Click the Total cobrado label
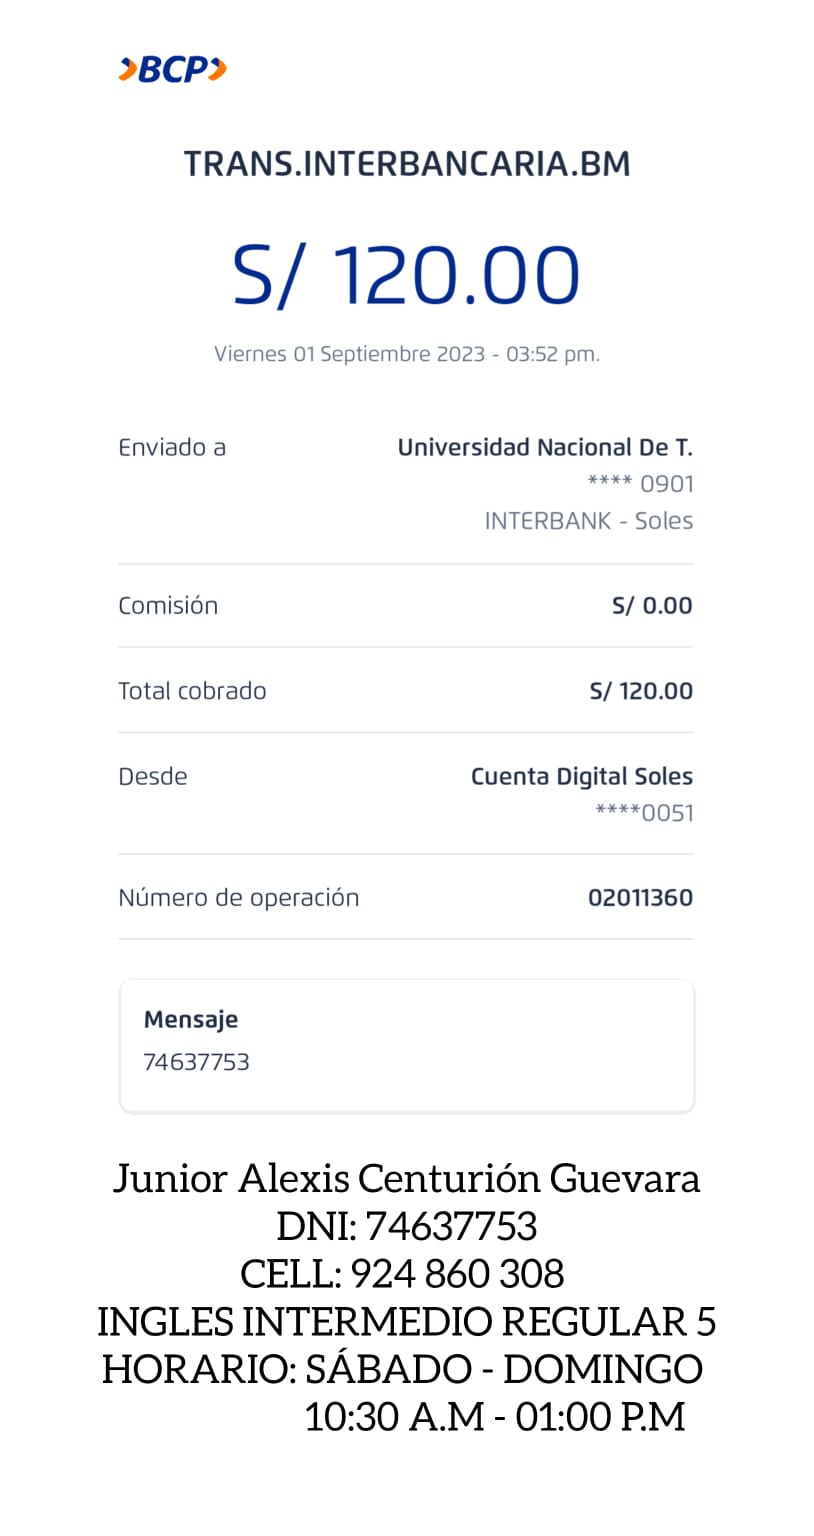Image resolution: width=814 pixels, height=1536 pixels. [x=192, y=691]
